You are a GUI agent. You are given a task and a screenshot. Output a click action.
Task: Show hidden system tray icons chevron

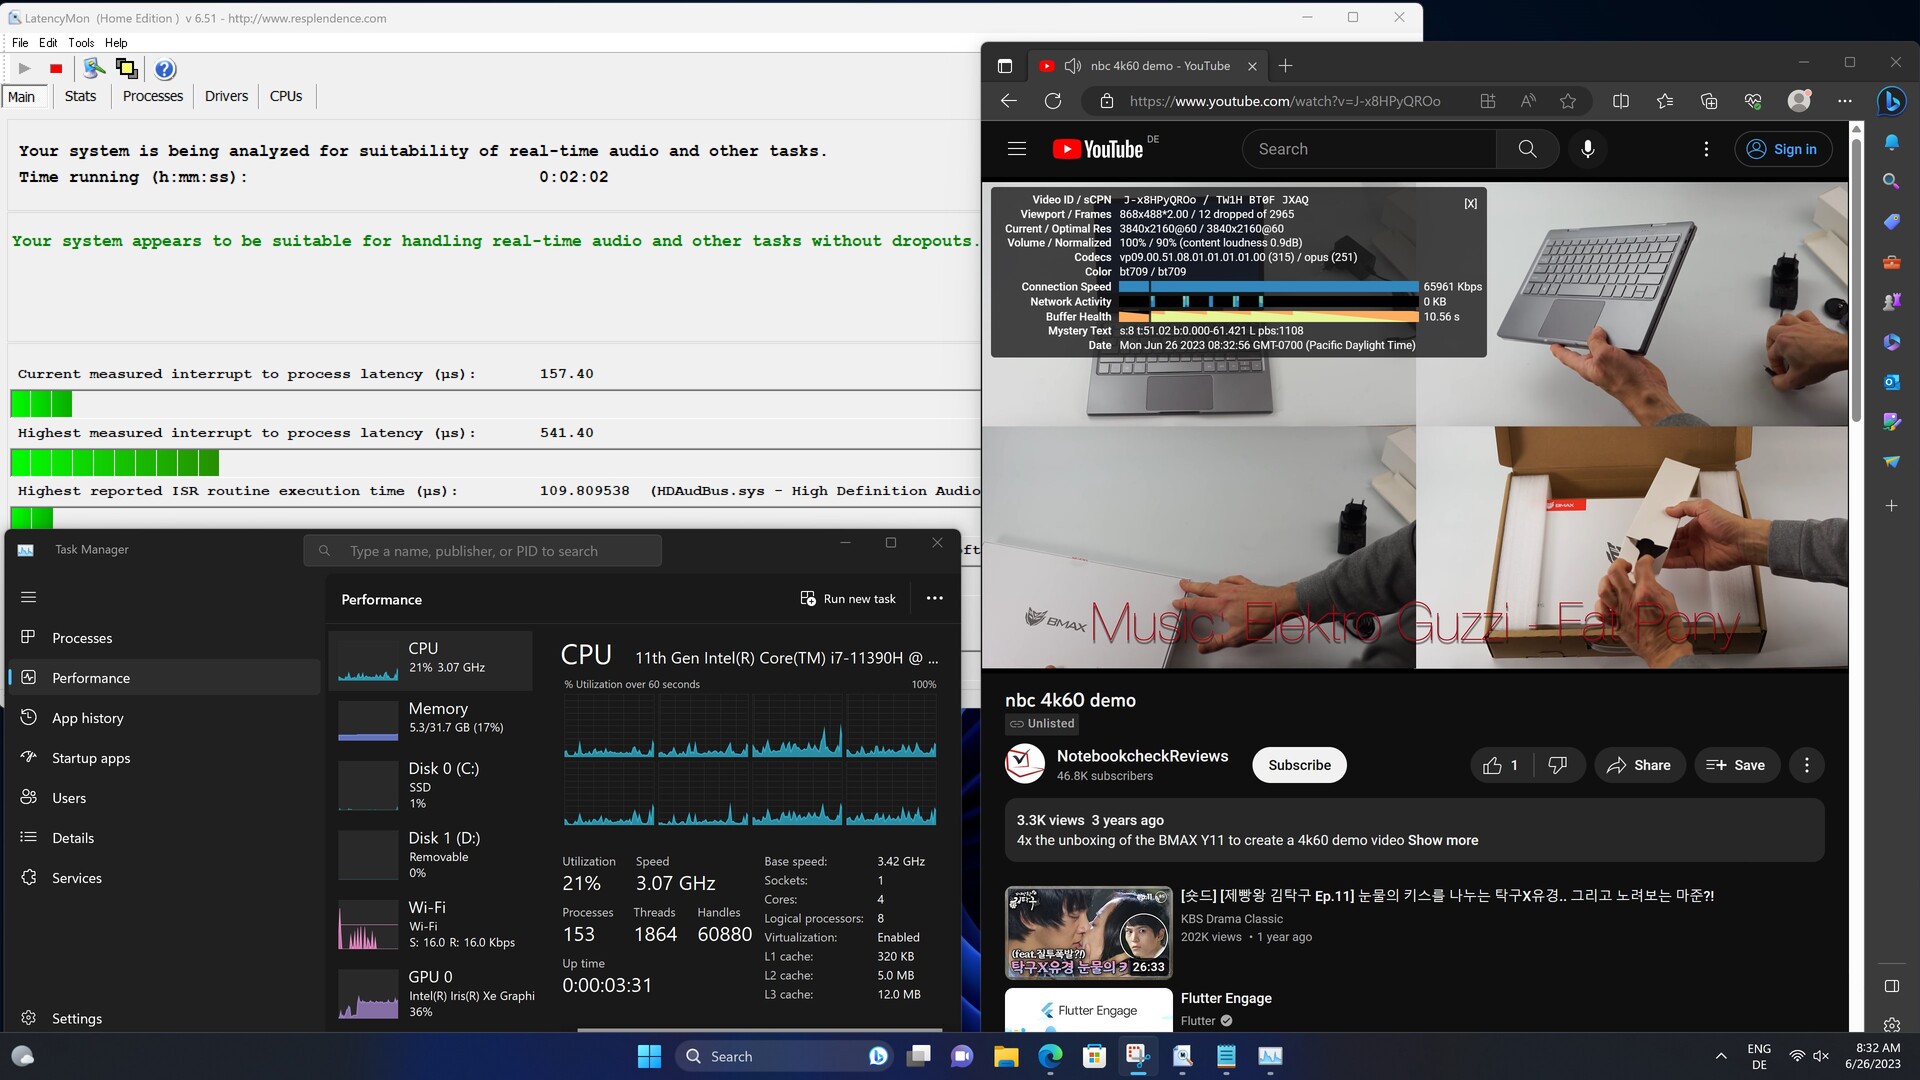tap(1721, 1056)
